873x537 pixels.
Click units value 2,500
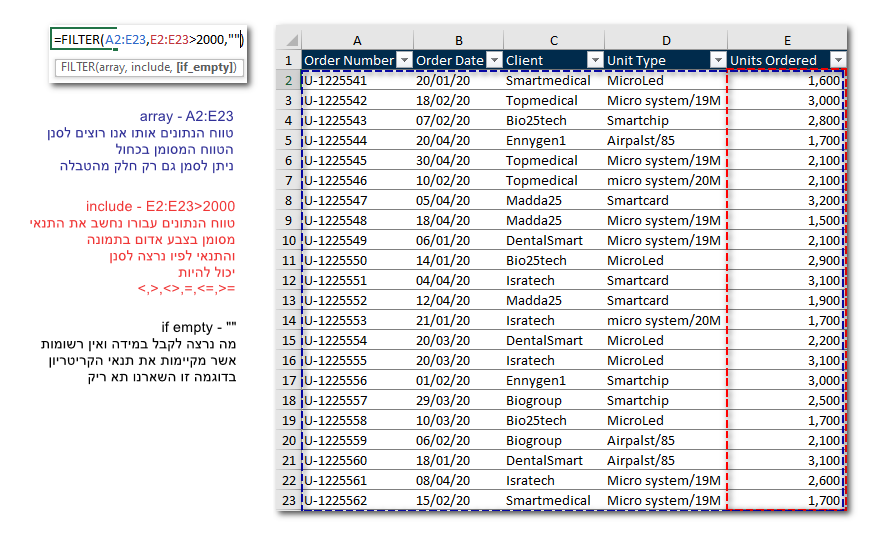click(787, 400)
